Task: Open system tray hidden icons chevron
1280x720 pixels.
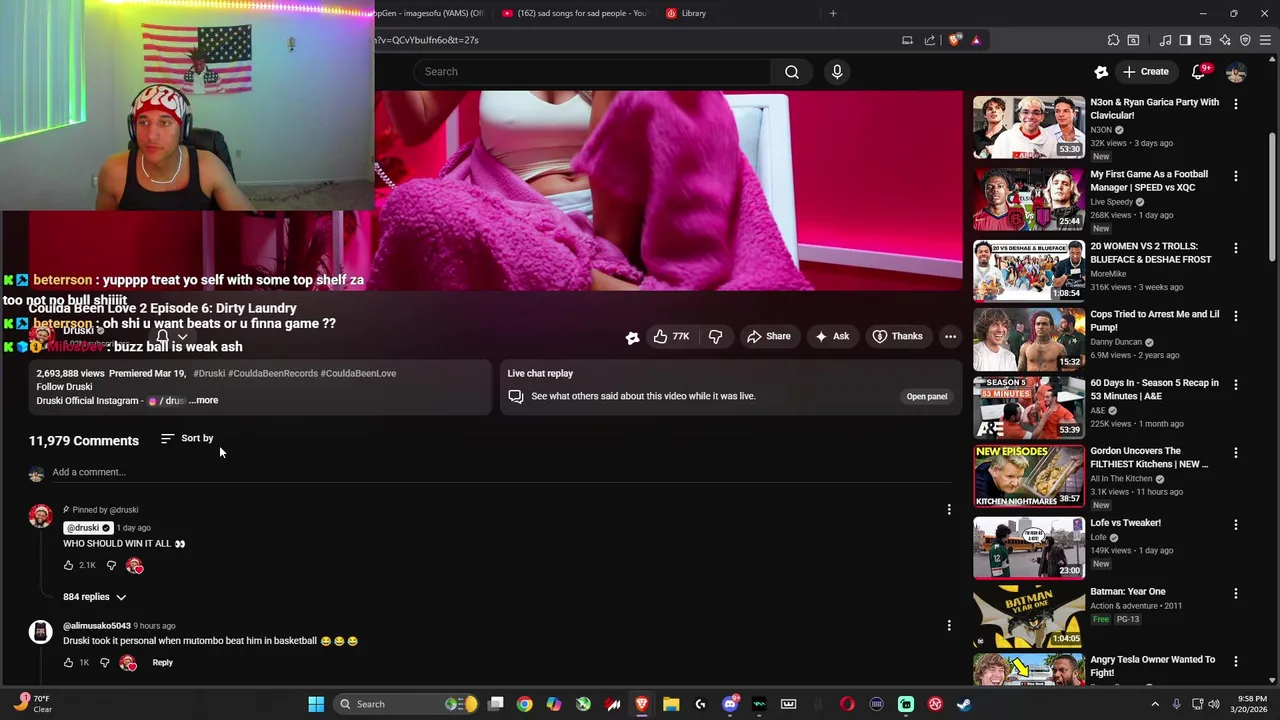Action: click(x=1155, y=704)
